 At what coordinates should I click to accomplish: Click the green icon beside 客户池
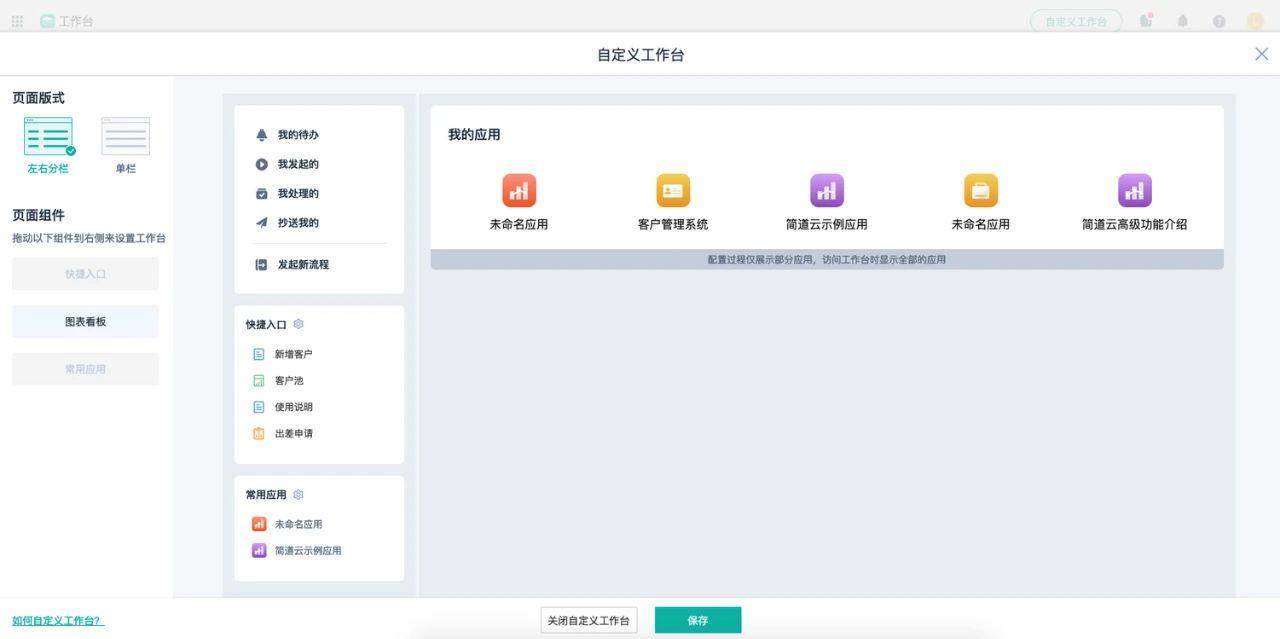click(x=259, y=381)
